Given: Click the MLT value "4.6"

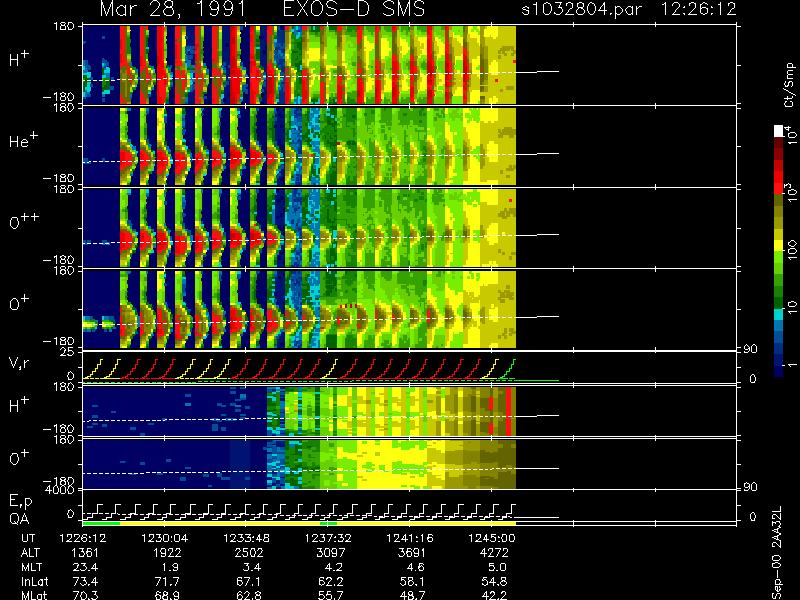Looking at the screenshot, I should tap(414, 567).
